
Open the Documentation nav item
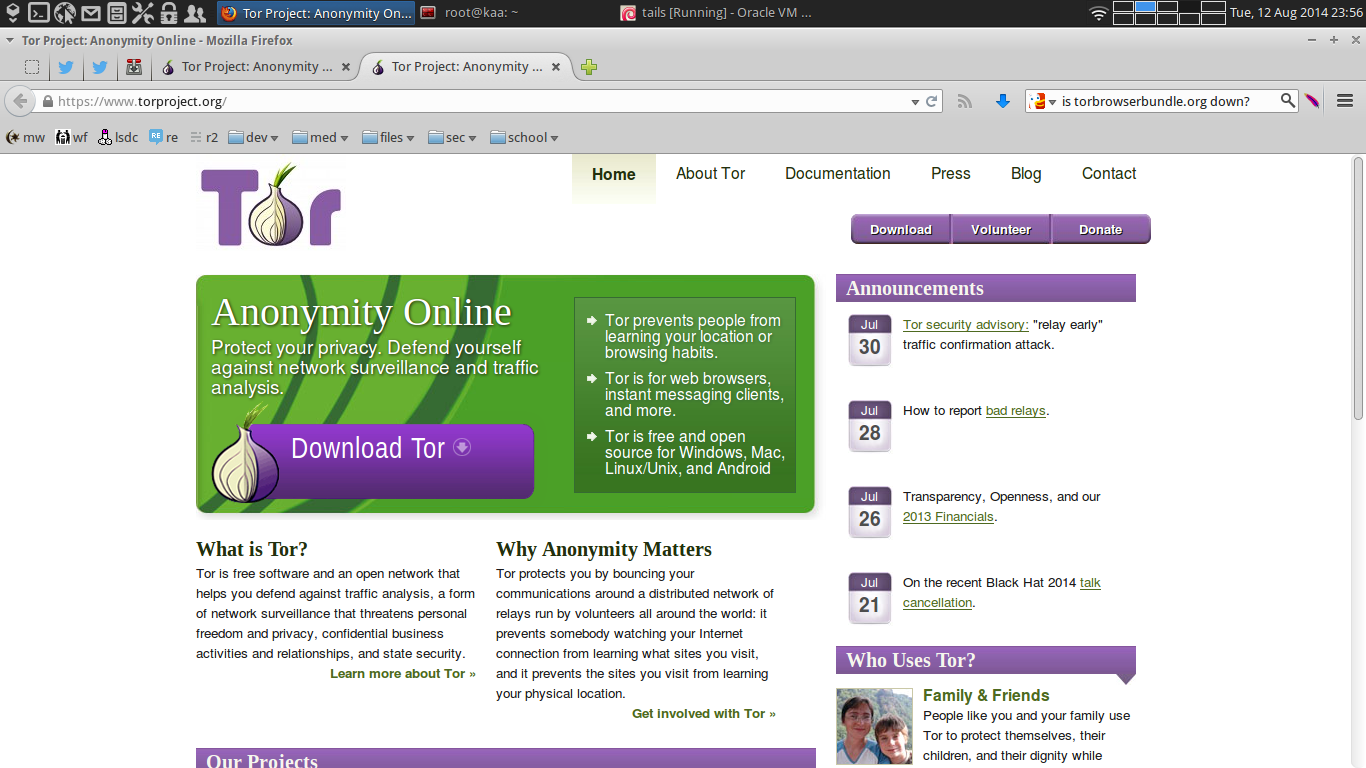click(x=838, y=174)
